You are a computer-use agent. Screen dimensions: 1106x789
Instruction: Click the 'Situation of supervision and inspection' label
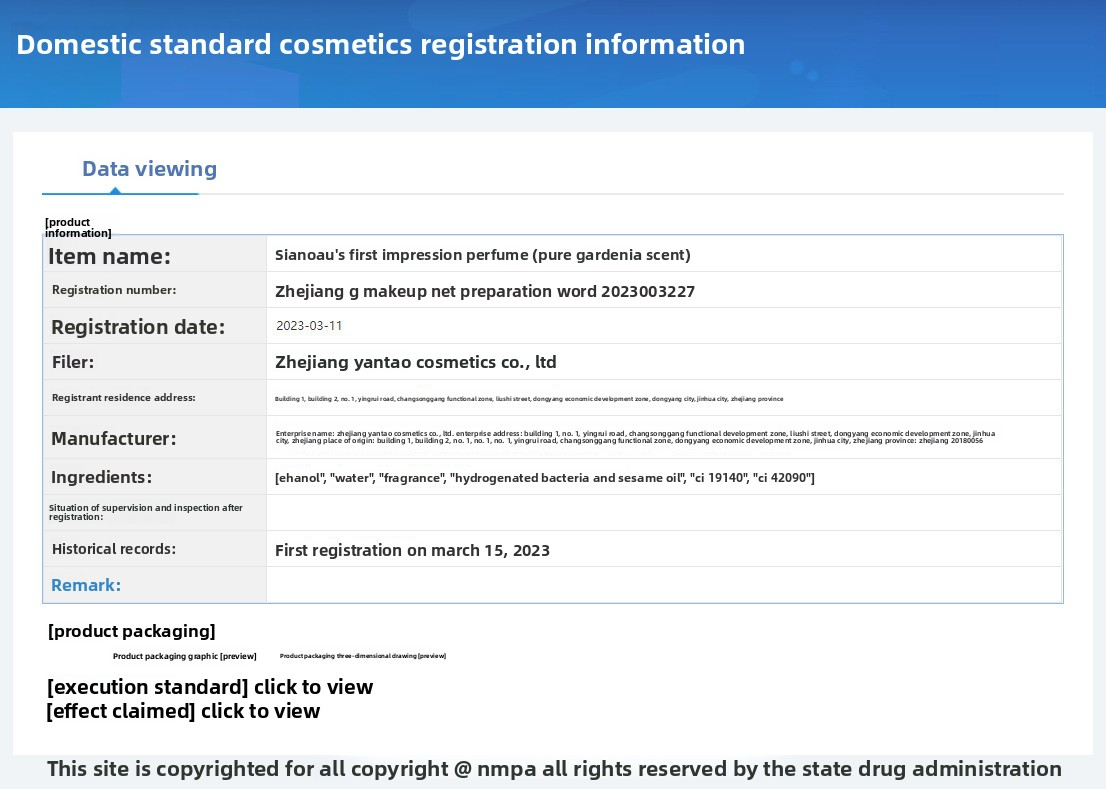146,512
